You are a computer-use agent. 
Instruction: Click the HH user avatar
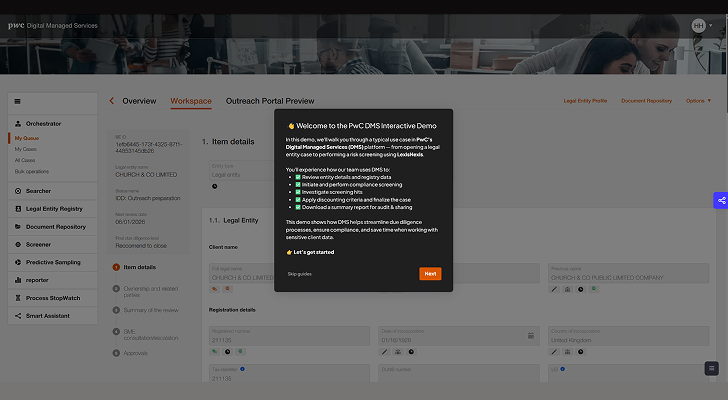(x=698, y=26)
